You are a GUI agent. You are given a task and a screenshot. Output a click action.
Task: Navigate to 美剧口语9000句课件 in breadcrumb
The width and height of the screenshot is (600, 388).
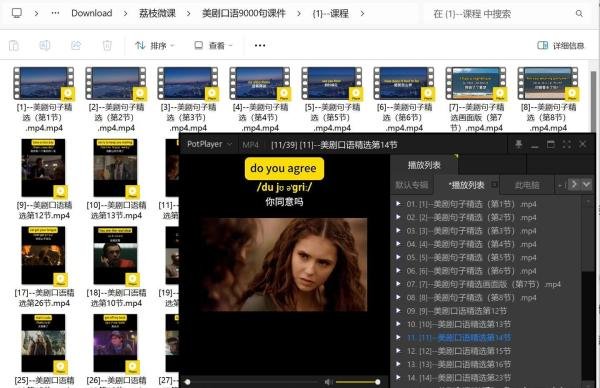[x=244, y=13]
